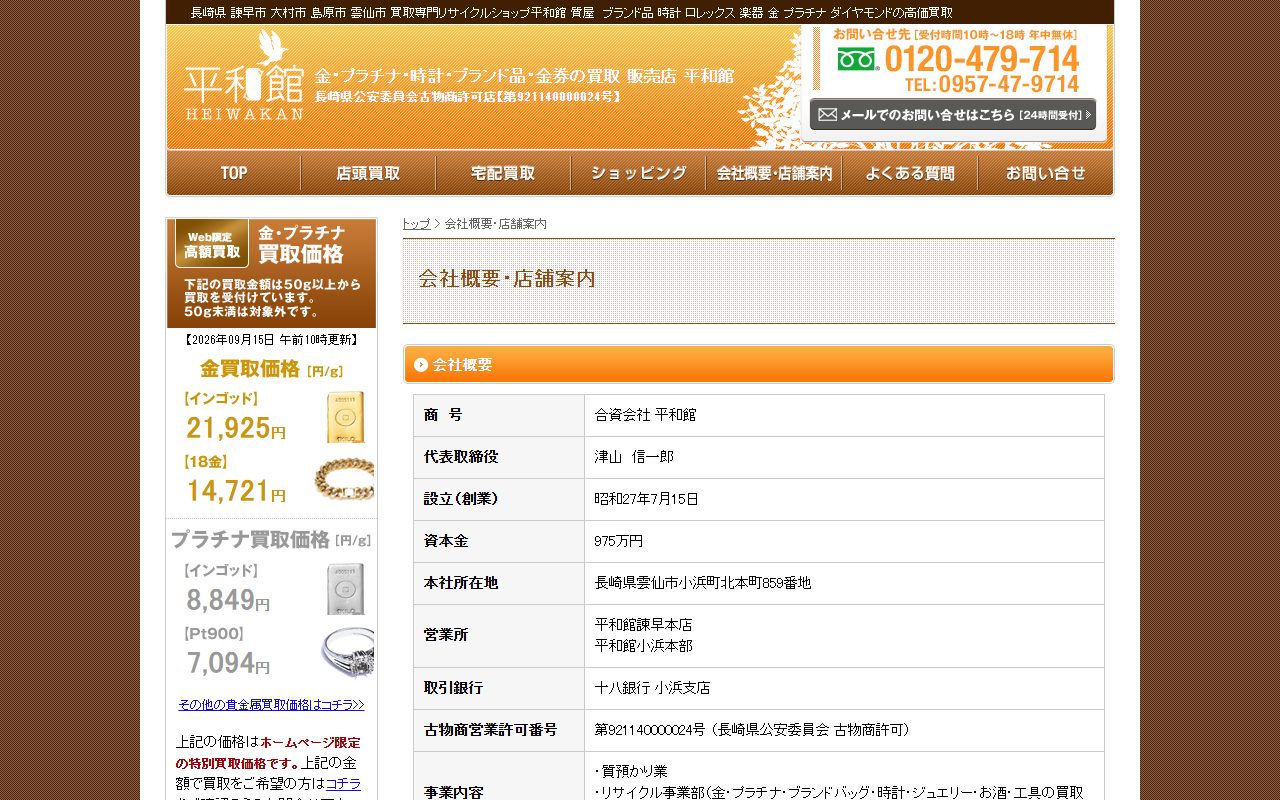Click the Pt900 ring image
This screenshot has height=800, width=1280.
347,652
